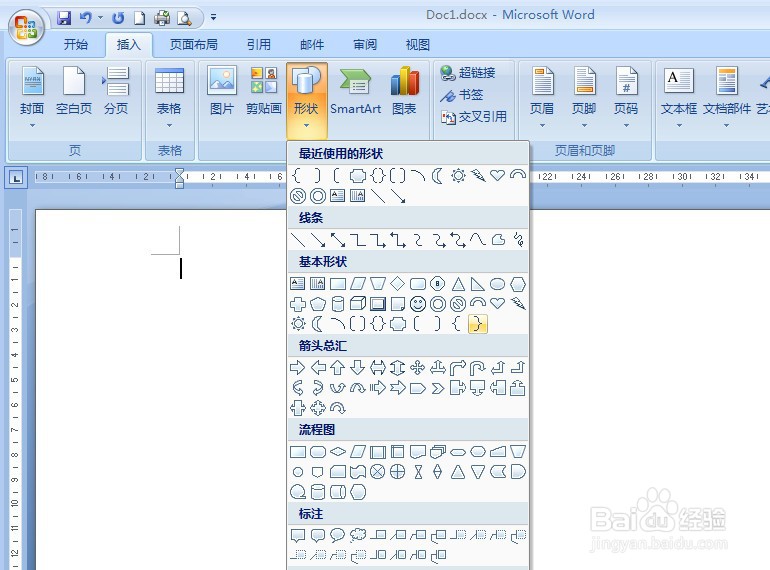Insert a 超链接 hyperlink

(468, 73)
